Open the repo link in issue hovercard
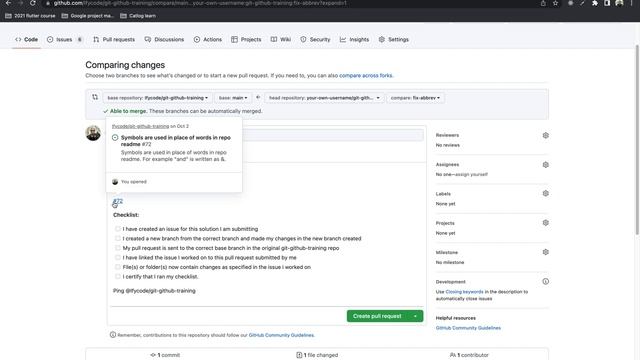640x360 pixels. [x=140, y=126]
